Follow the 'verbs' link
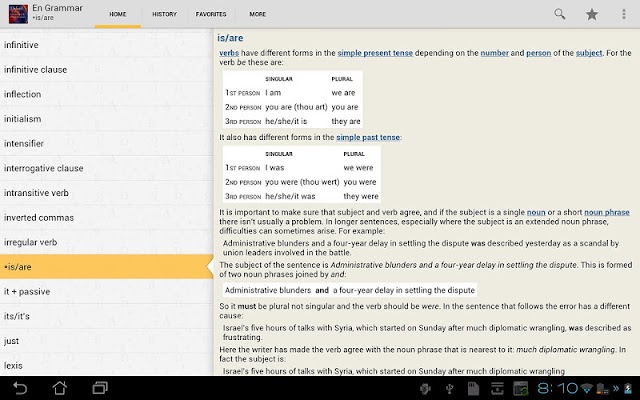The image size is (640, 400). pyautogui.click(x=229, y=53)
